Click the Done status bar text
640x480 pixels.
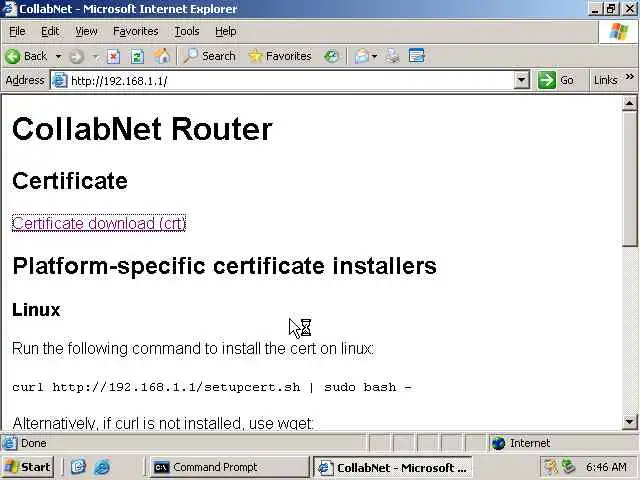point(33,443)
